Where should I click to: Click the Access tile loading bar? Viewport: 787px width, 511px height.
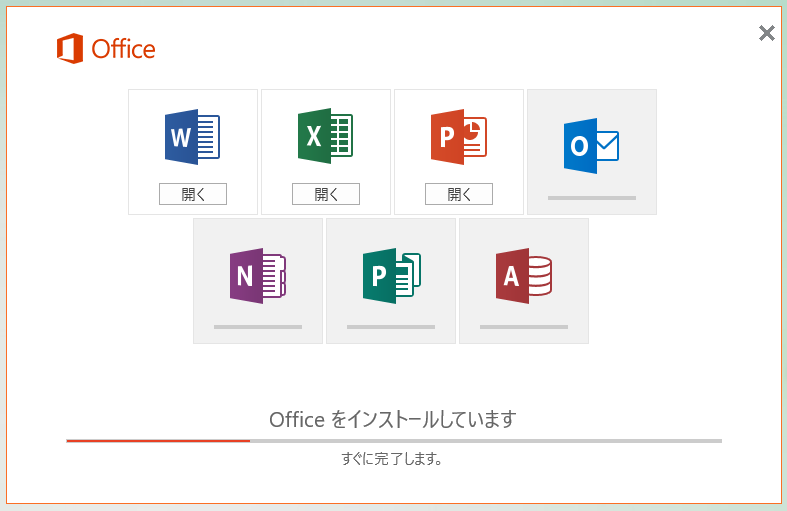(524, 327)
